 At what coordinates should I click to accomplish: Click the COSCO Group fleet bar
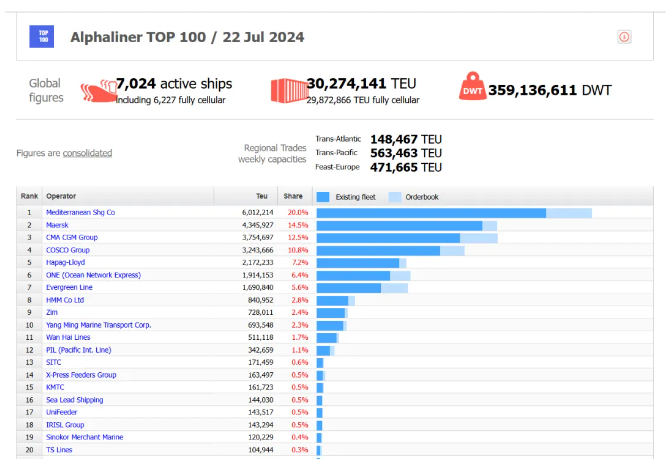(x=378, y=250)
